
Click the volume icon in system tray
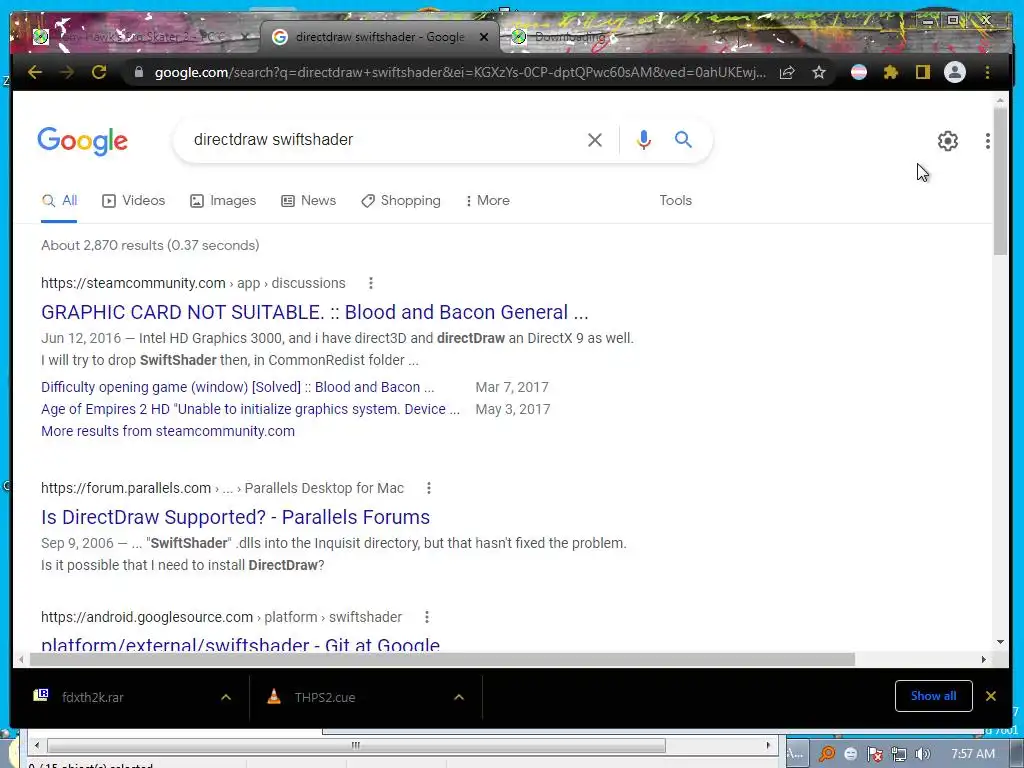(x=922, y=754)
